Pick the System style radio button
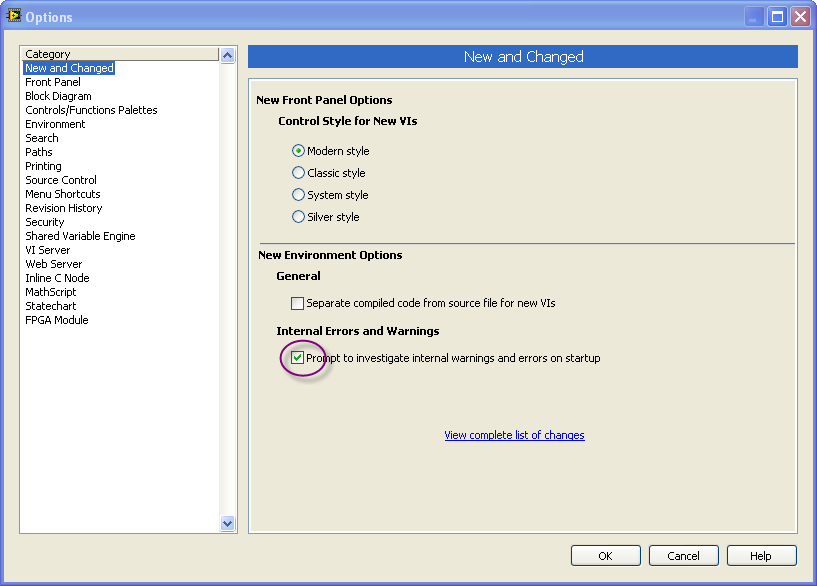 coord(298,195)
